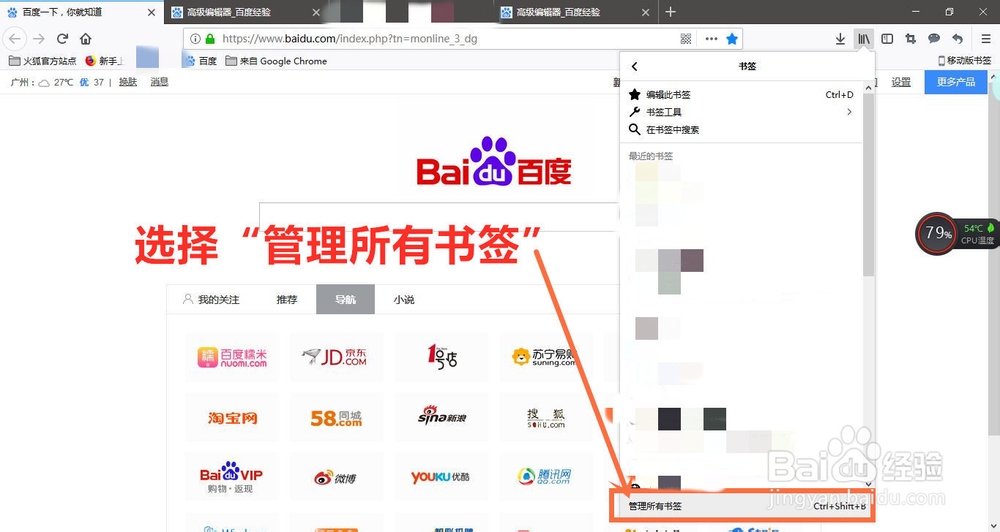Click 换肤 link on Baidu header
Image resolution: width=1000 pixels, height=532 pixels.
[128, 82]
